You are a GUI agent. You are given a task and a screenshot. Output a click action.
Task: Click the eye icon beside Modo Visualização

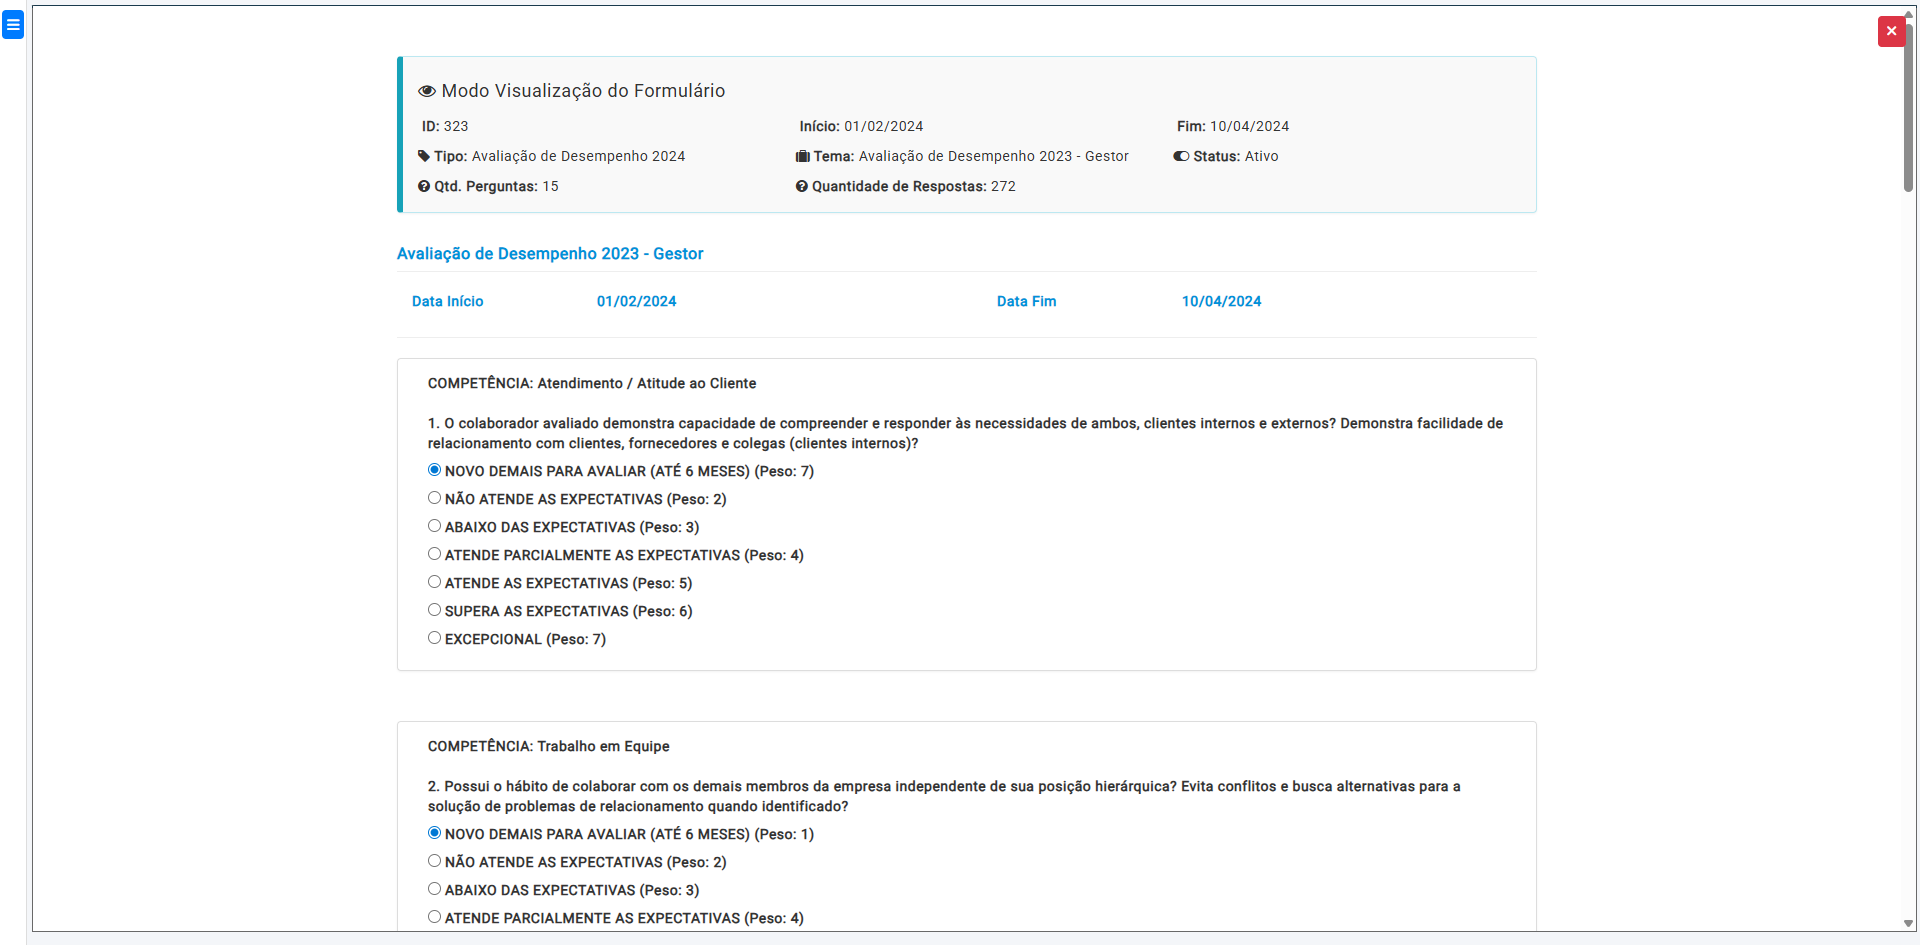(x=427, y=91)
